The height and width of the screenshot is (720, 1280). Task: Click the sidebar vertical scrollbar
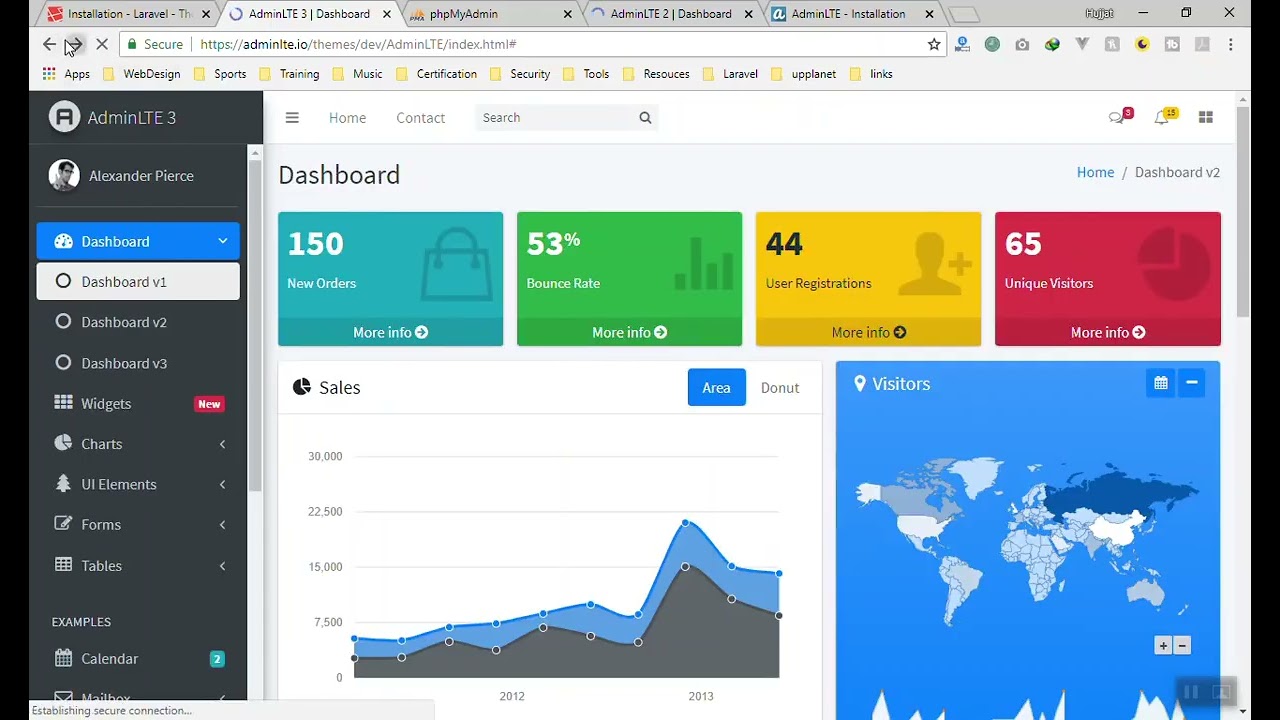[255, 325]
